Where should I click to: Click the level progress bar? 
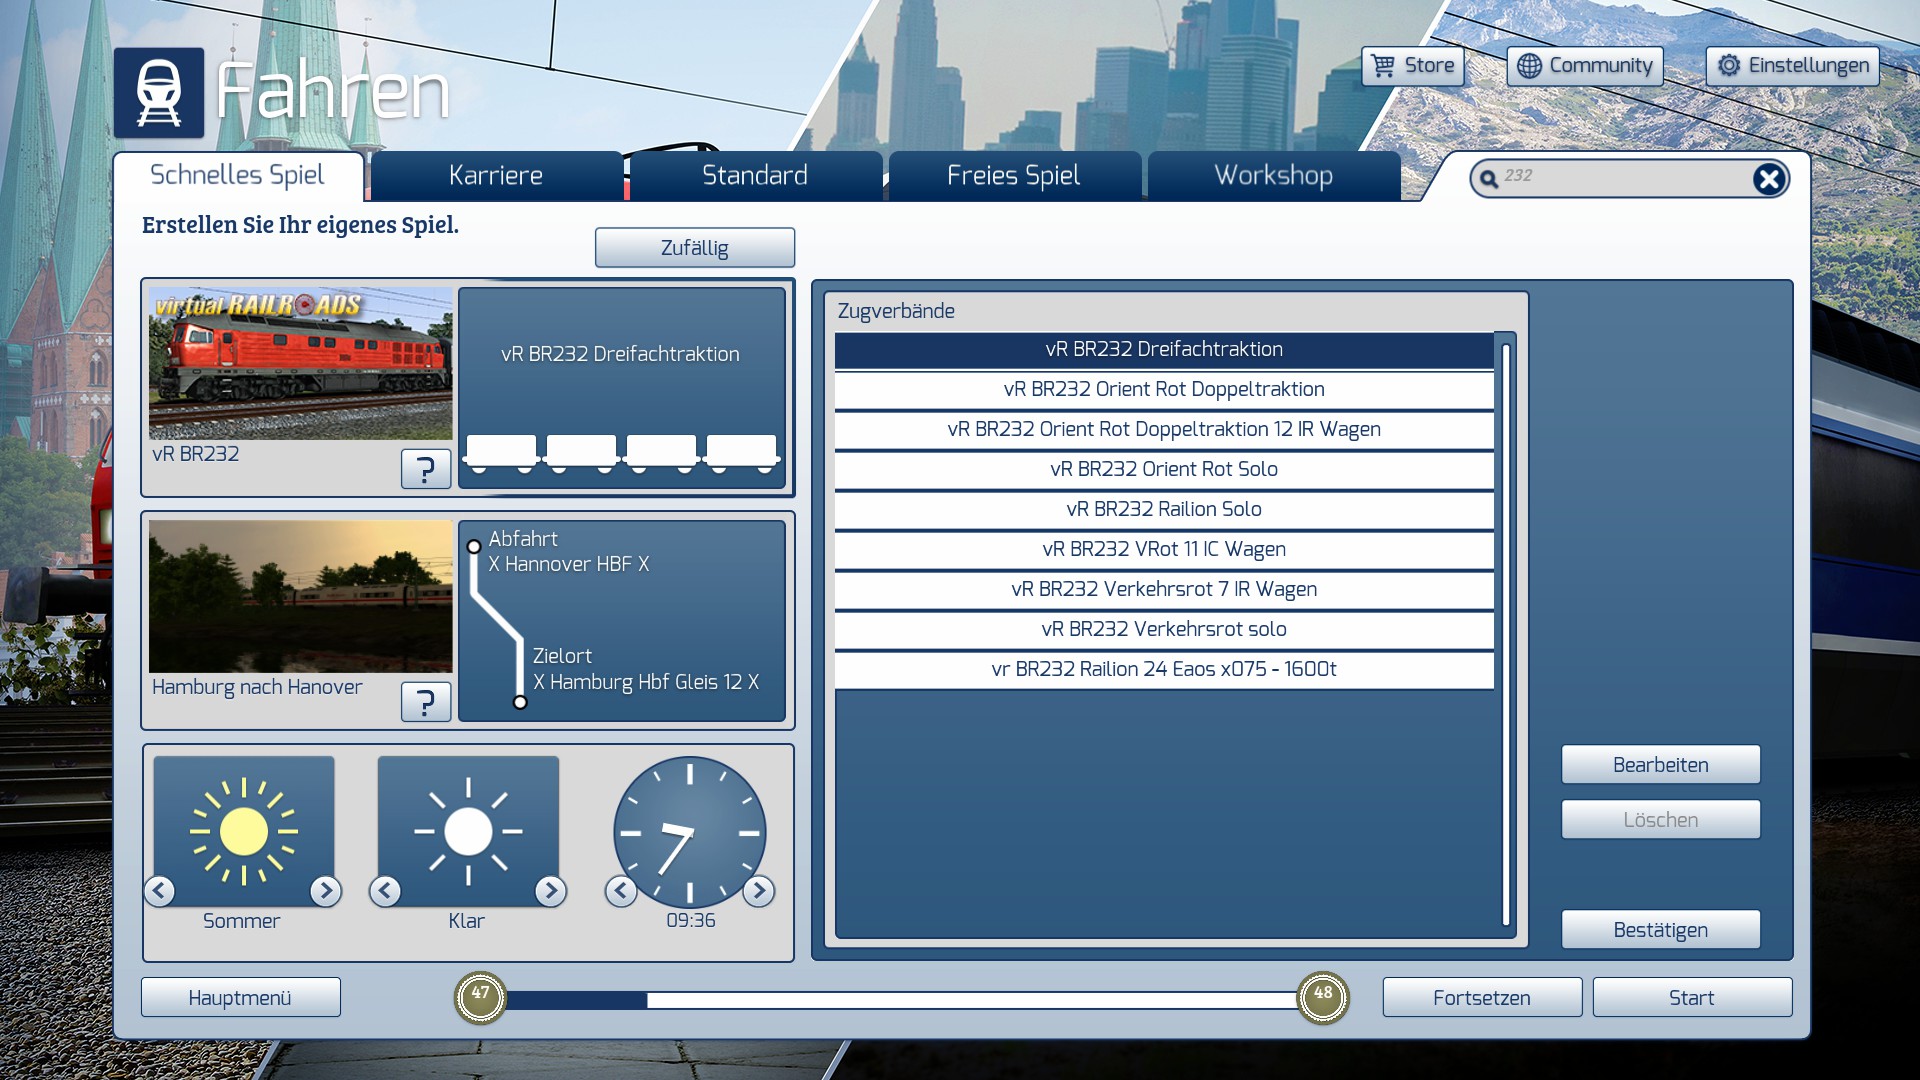point(900,999)
